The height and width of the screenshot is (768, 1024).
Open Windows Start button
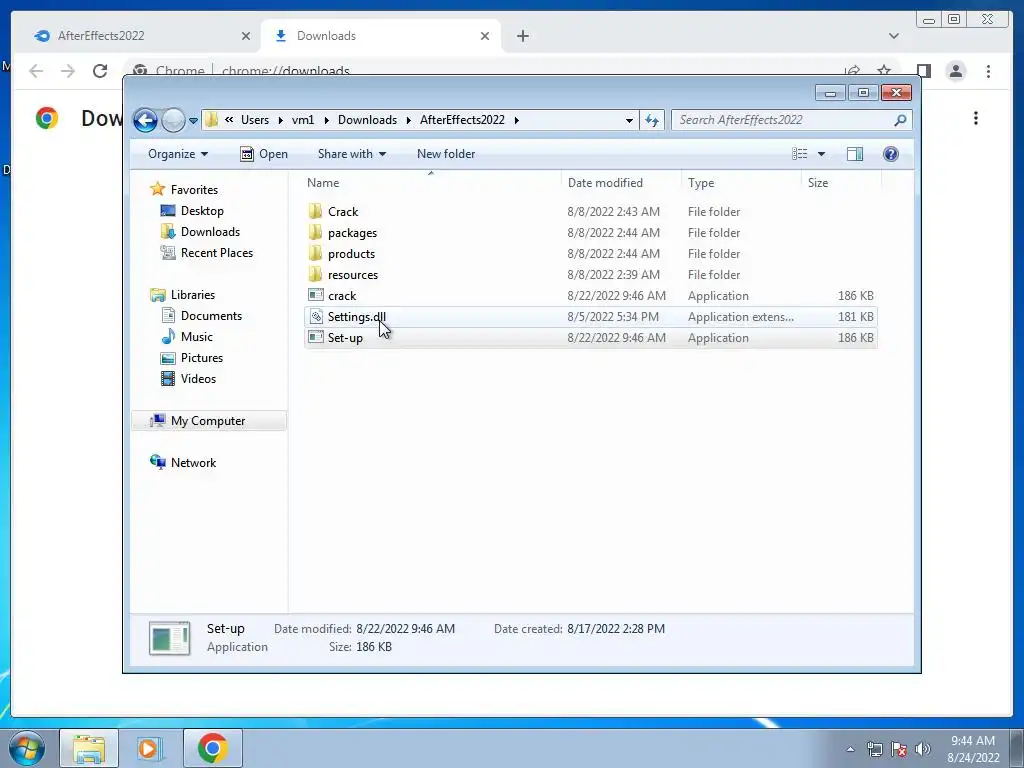(26, 748)
